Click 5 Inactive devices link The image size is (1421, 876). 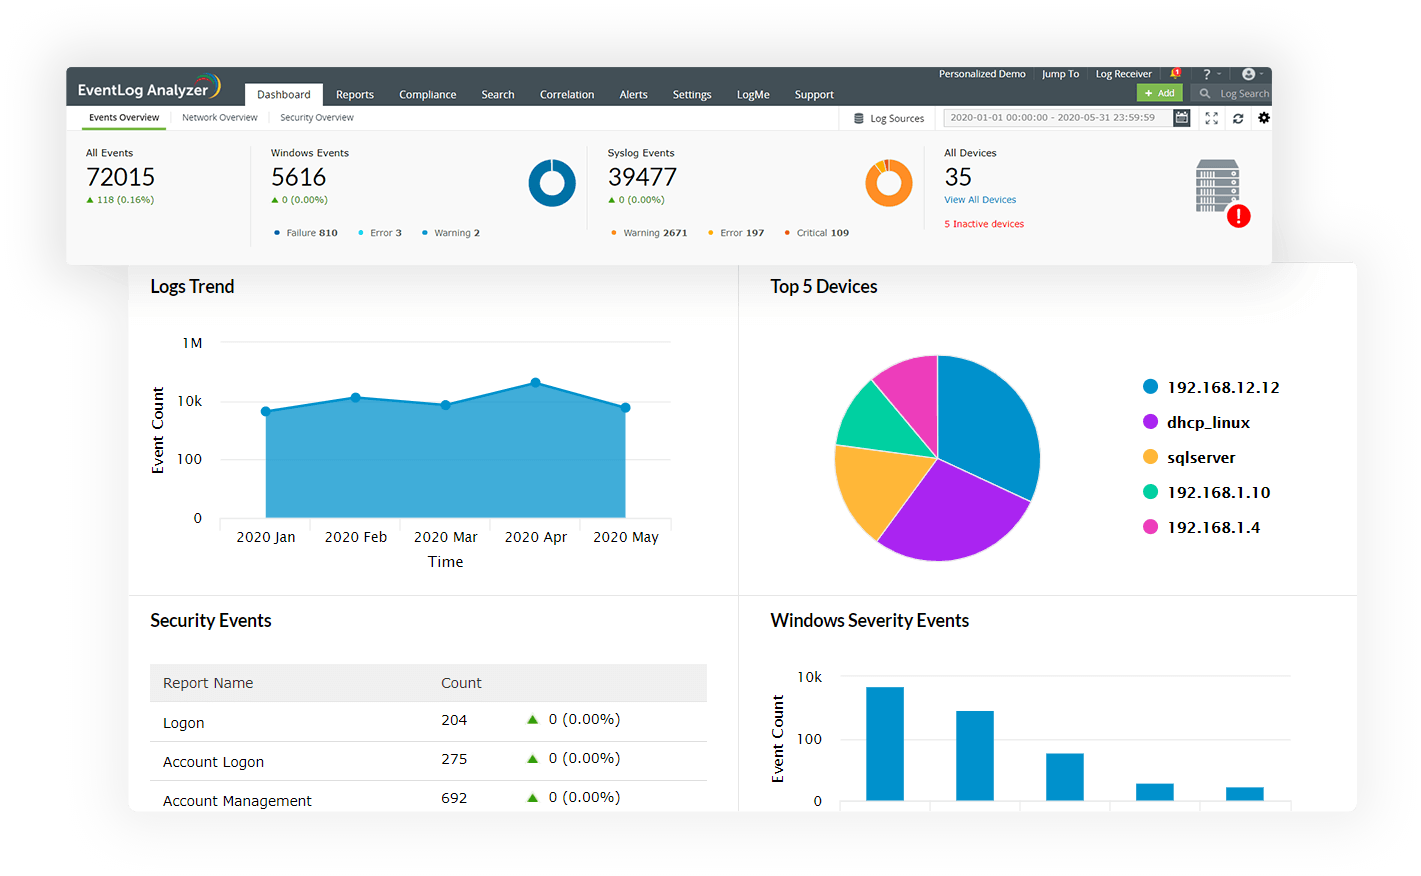984,224
